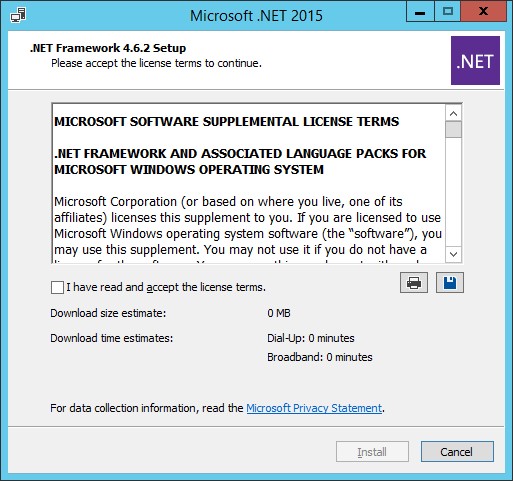The height and width of the screenshot is (481, 513).
Task: Save the license terms to disk
Action: (x=450, y=283)
